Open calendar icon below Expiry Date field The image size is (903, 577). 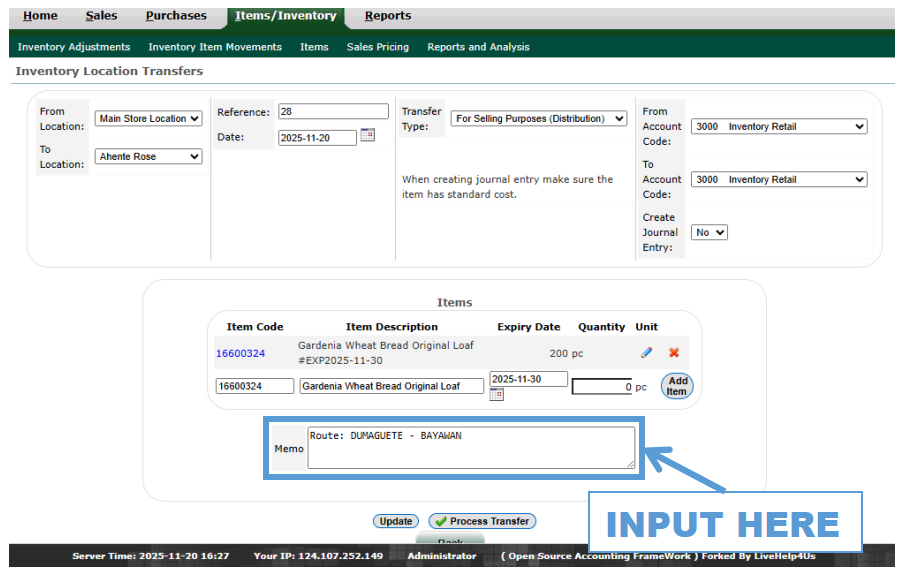point(496,395)
